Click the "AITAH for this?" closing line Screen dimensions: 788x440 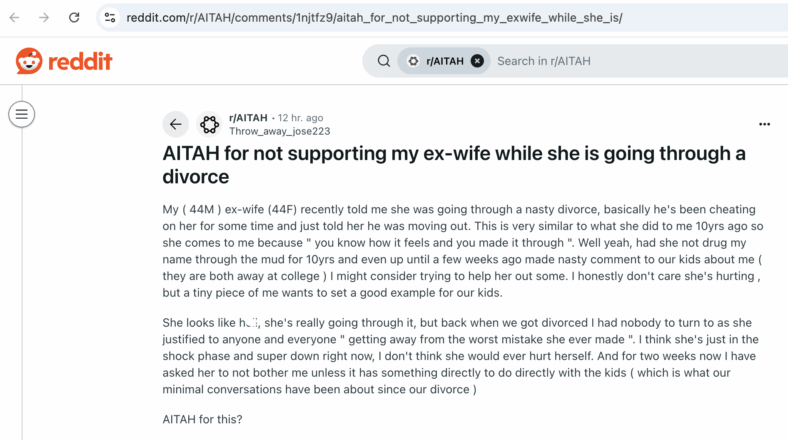point(203,419)
